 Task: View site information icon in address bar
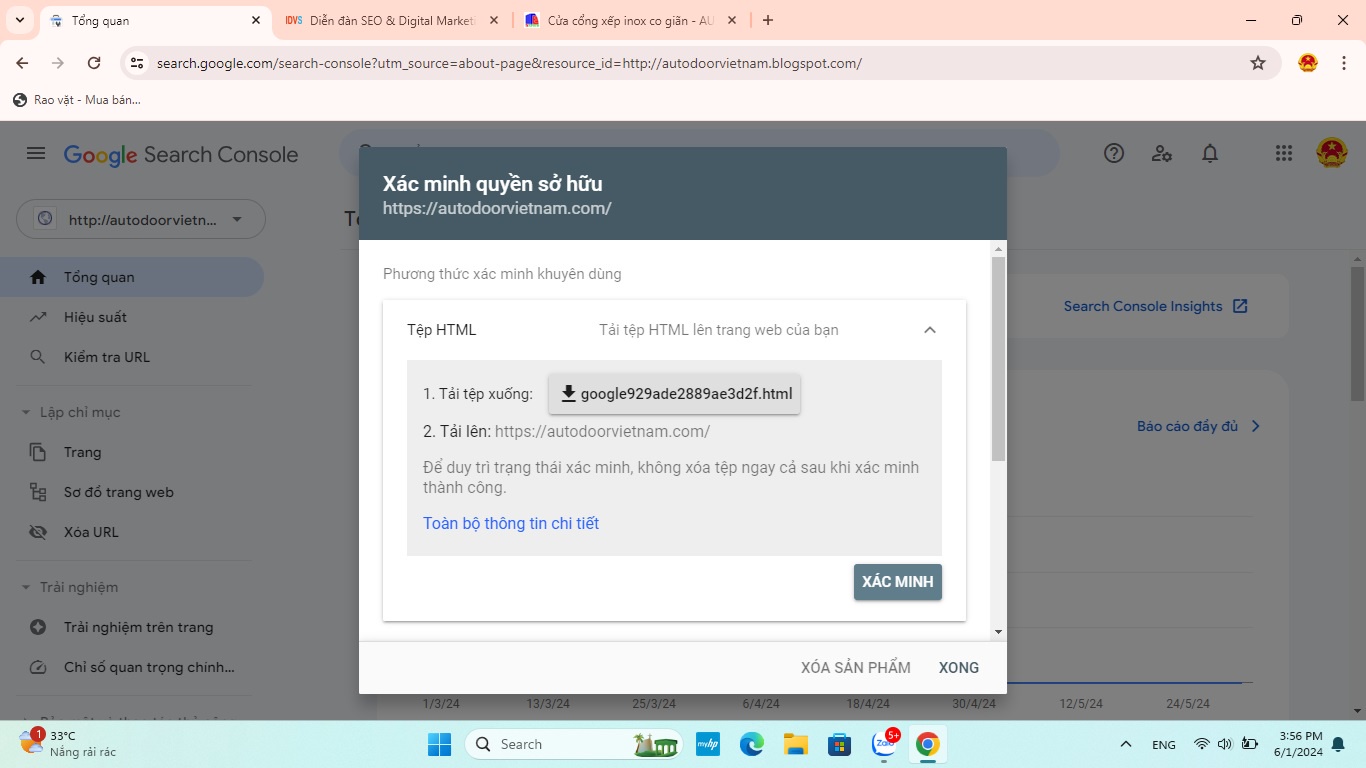138,63
